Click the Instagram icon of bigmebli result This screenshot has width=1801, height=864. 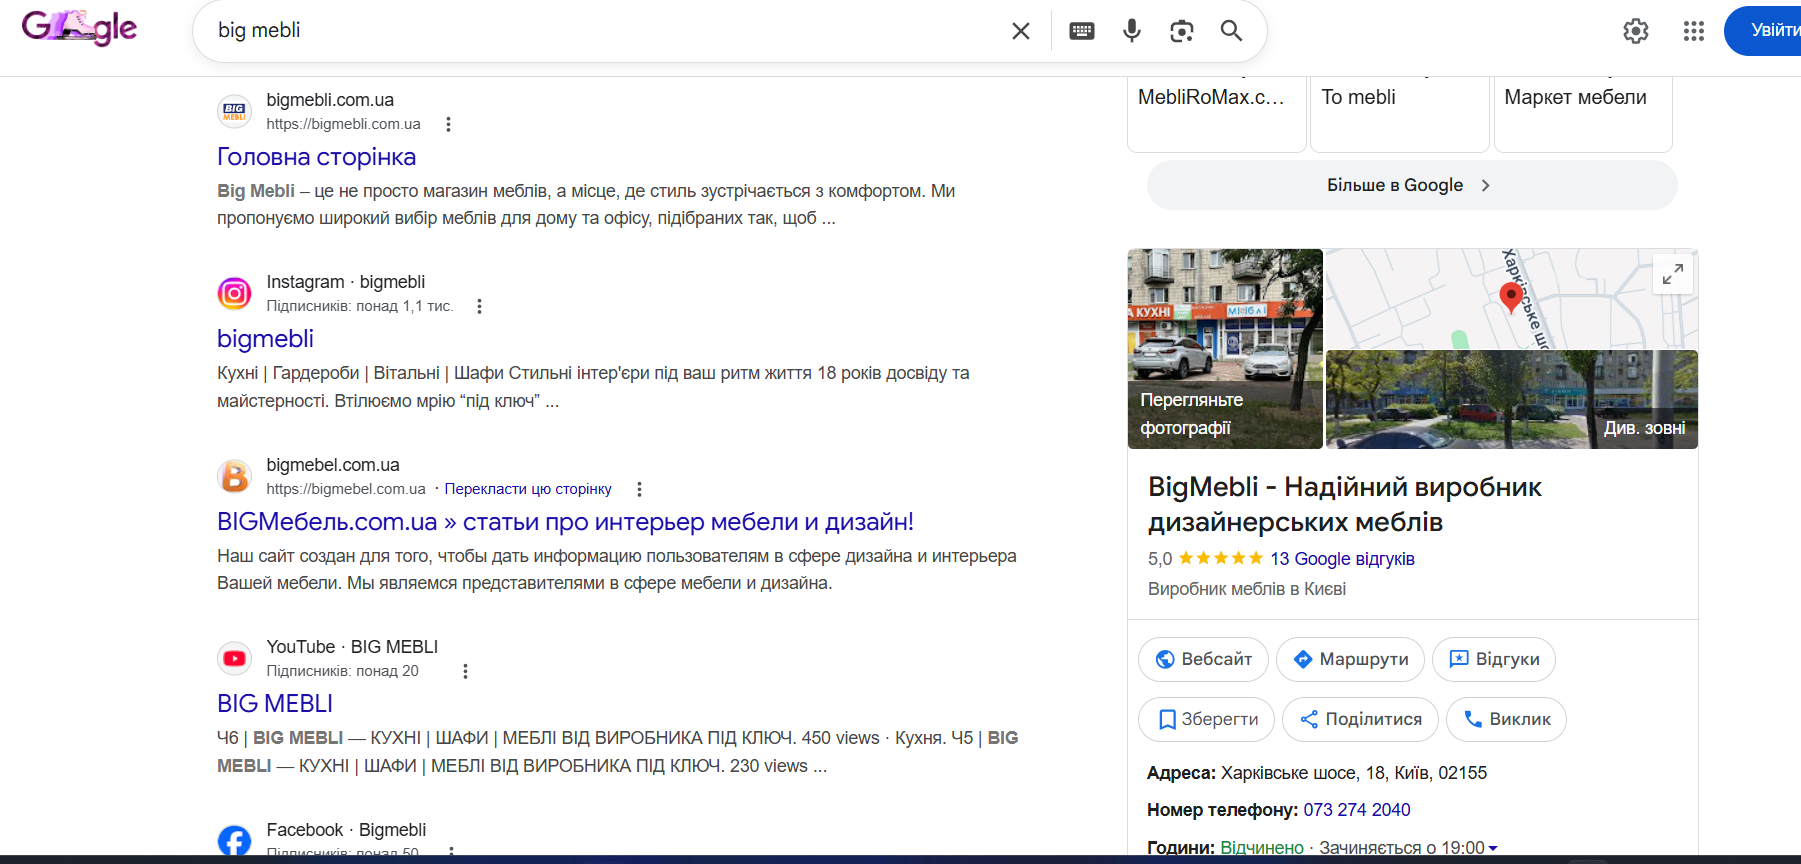(235, 293)
